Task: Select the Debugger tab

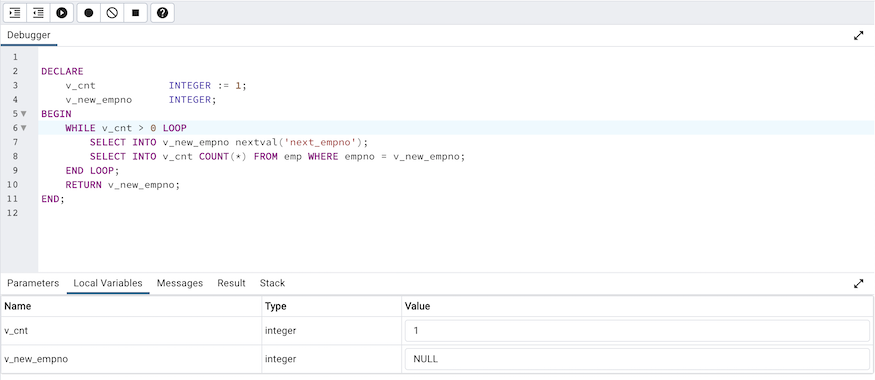Action: 29,35
